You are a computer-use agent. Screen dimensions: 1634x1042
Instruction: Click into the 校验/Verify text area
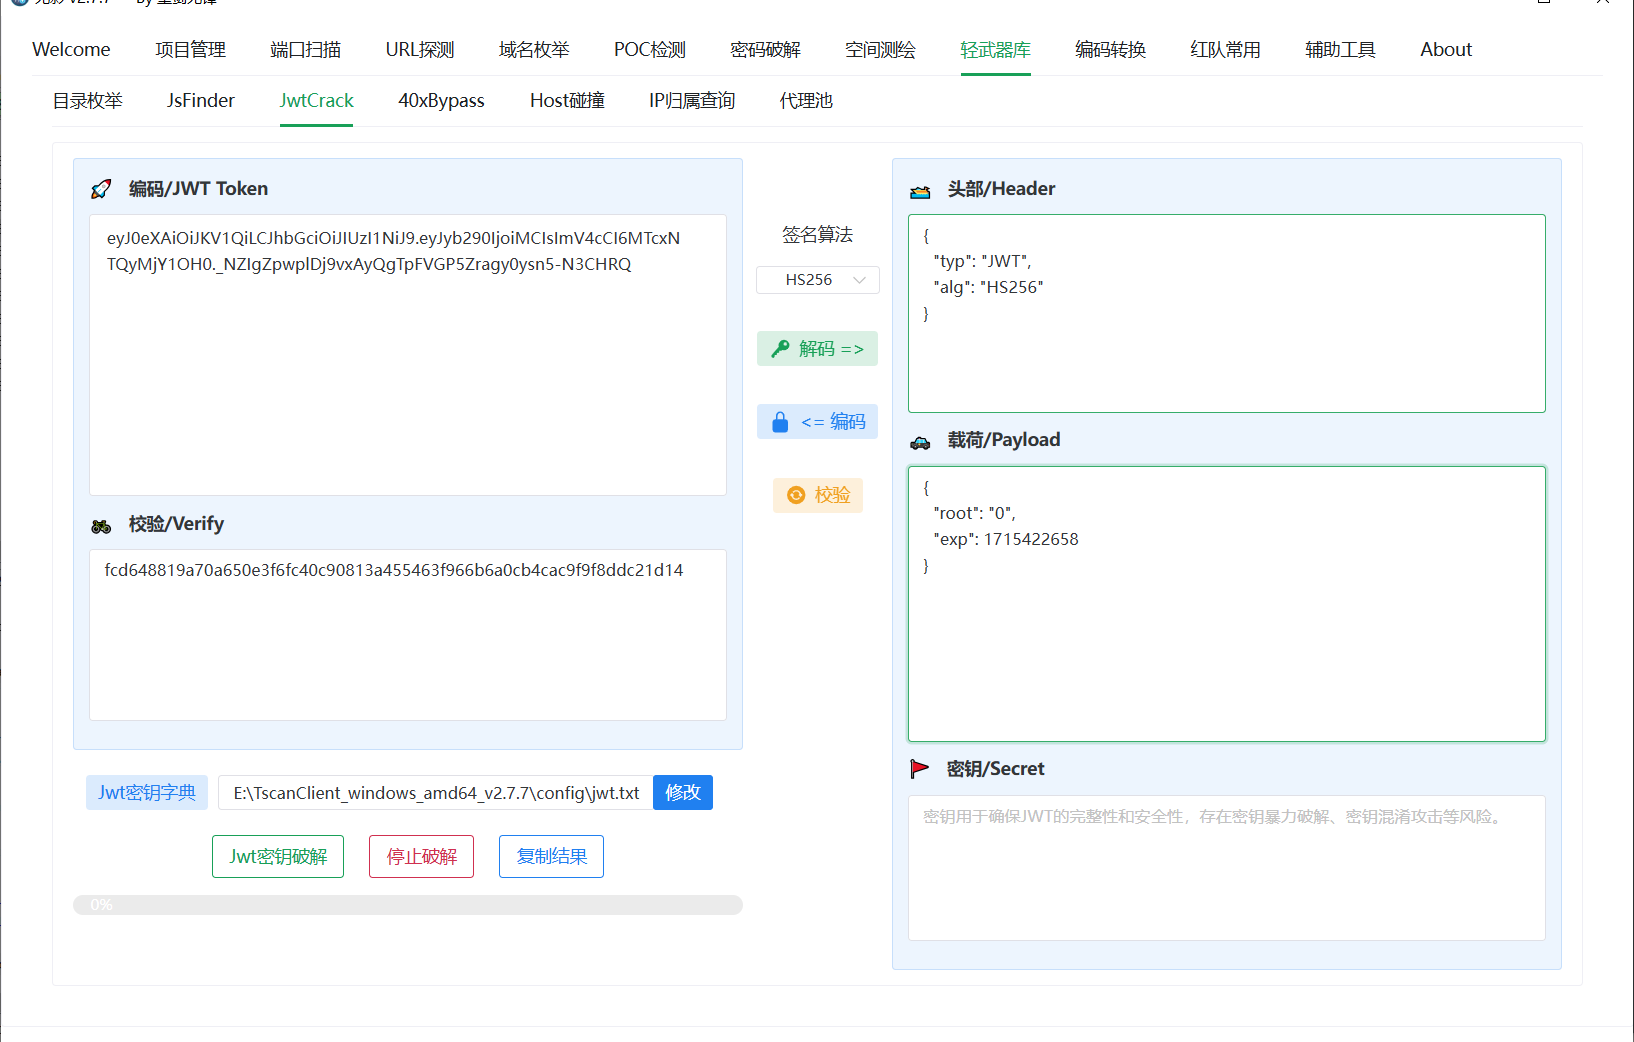408,635
